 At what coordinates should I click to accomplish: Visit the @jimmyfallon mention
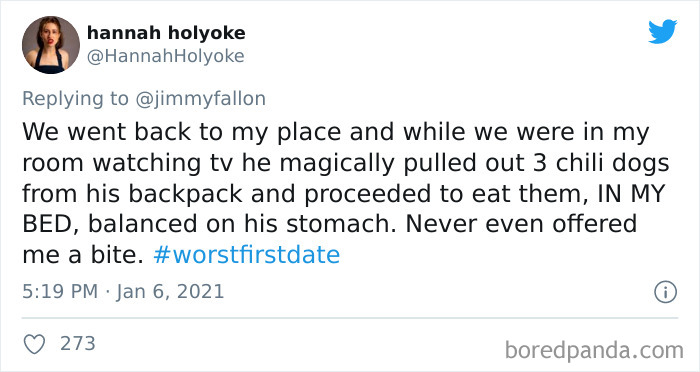200,99
